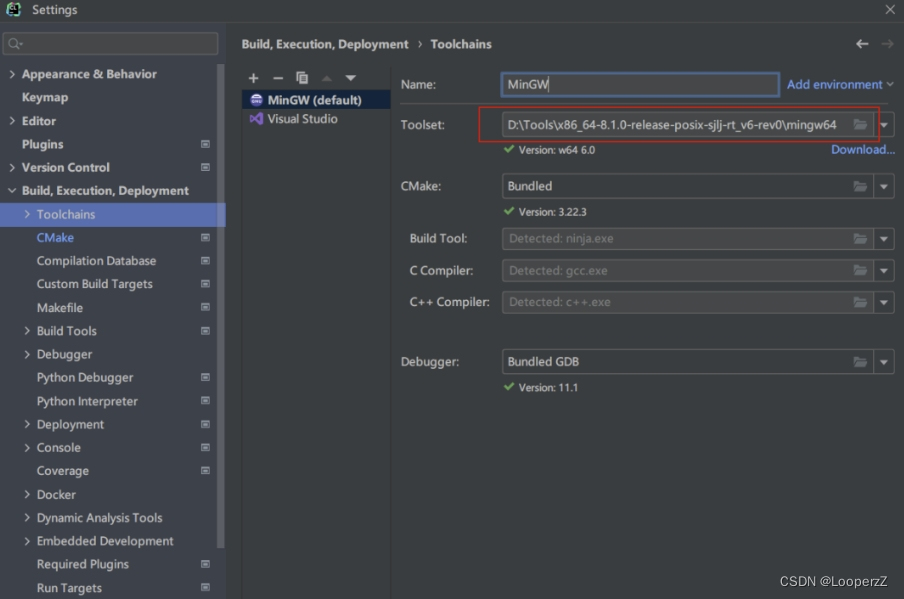Viewport: 904px width, 599px height.
Task: Click the settings search field
Action: 111,44
